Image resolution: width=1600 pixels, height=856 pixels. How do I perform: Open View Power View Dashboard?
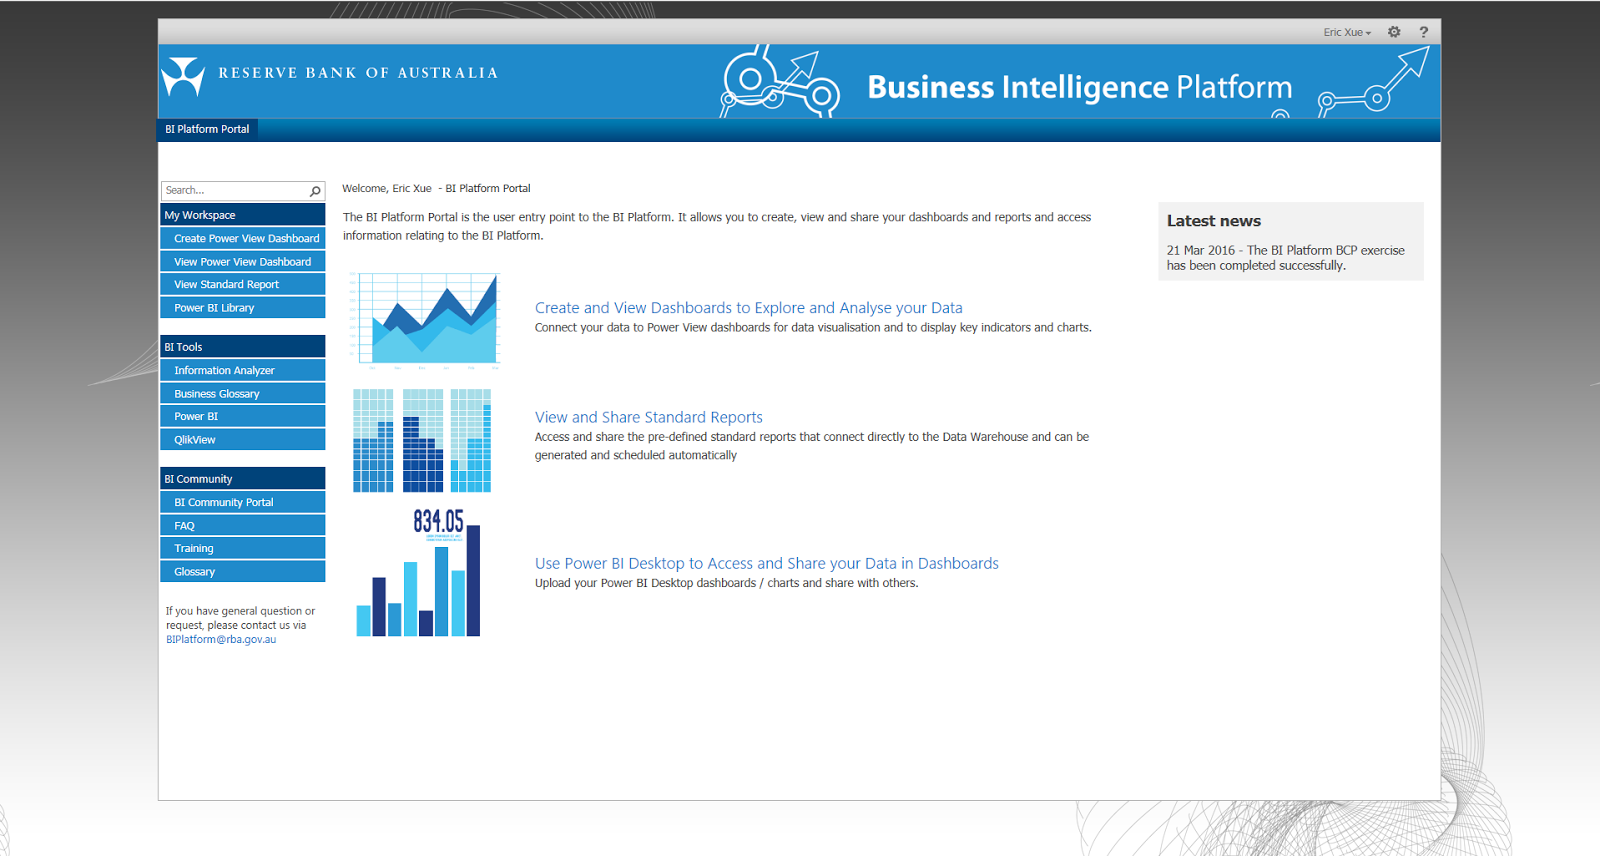click(242, 262)
